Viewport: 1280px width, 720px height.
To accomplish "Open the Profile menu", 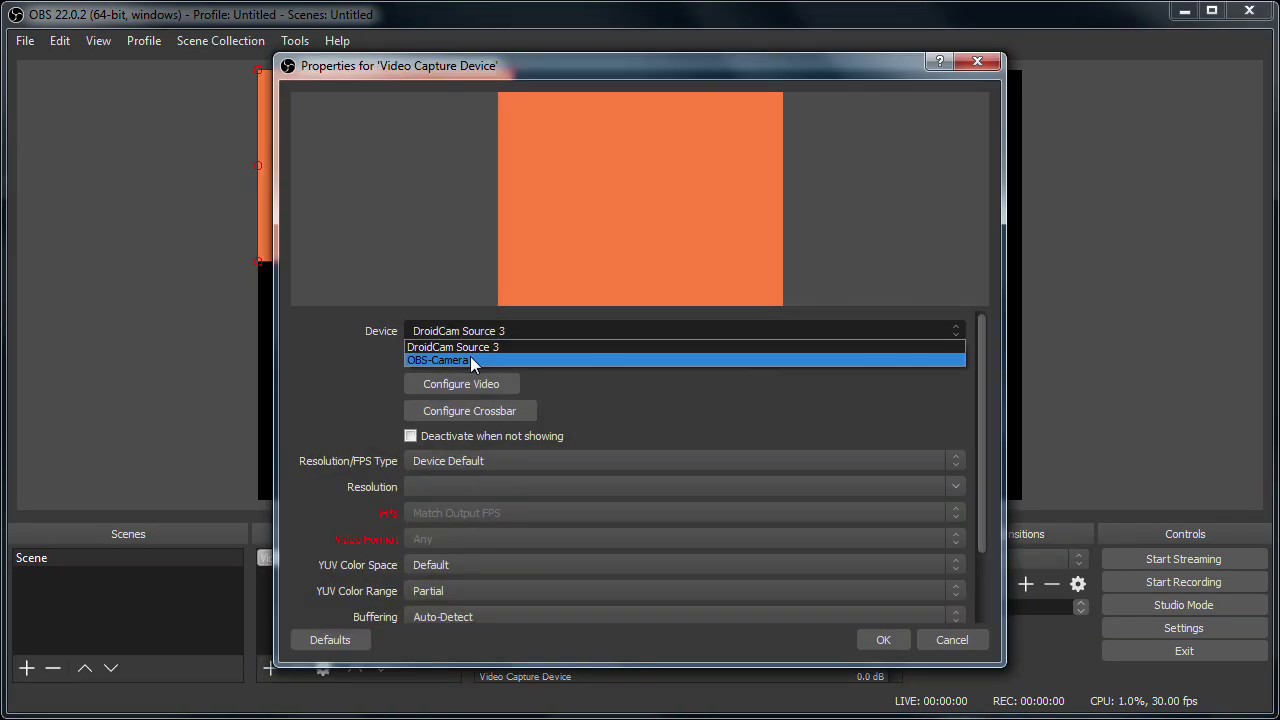I will (x=144, y=41).
